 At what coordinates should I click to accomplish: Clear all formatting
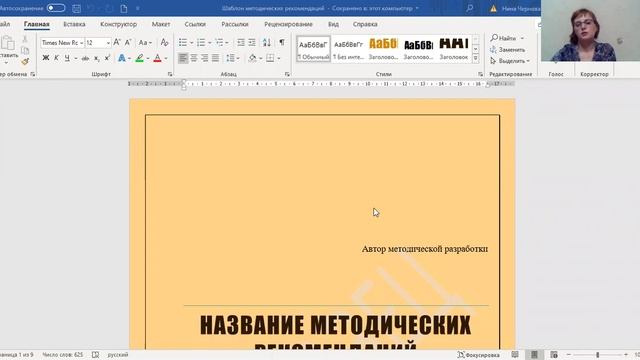tap(164, 42)
